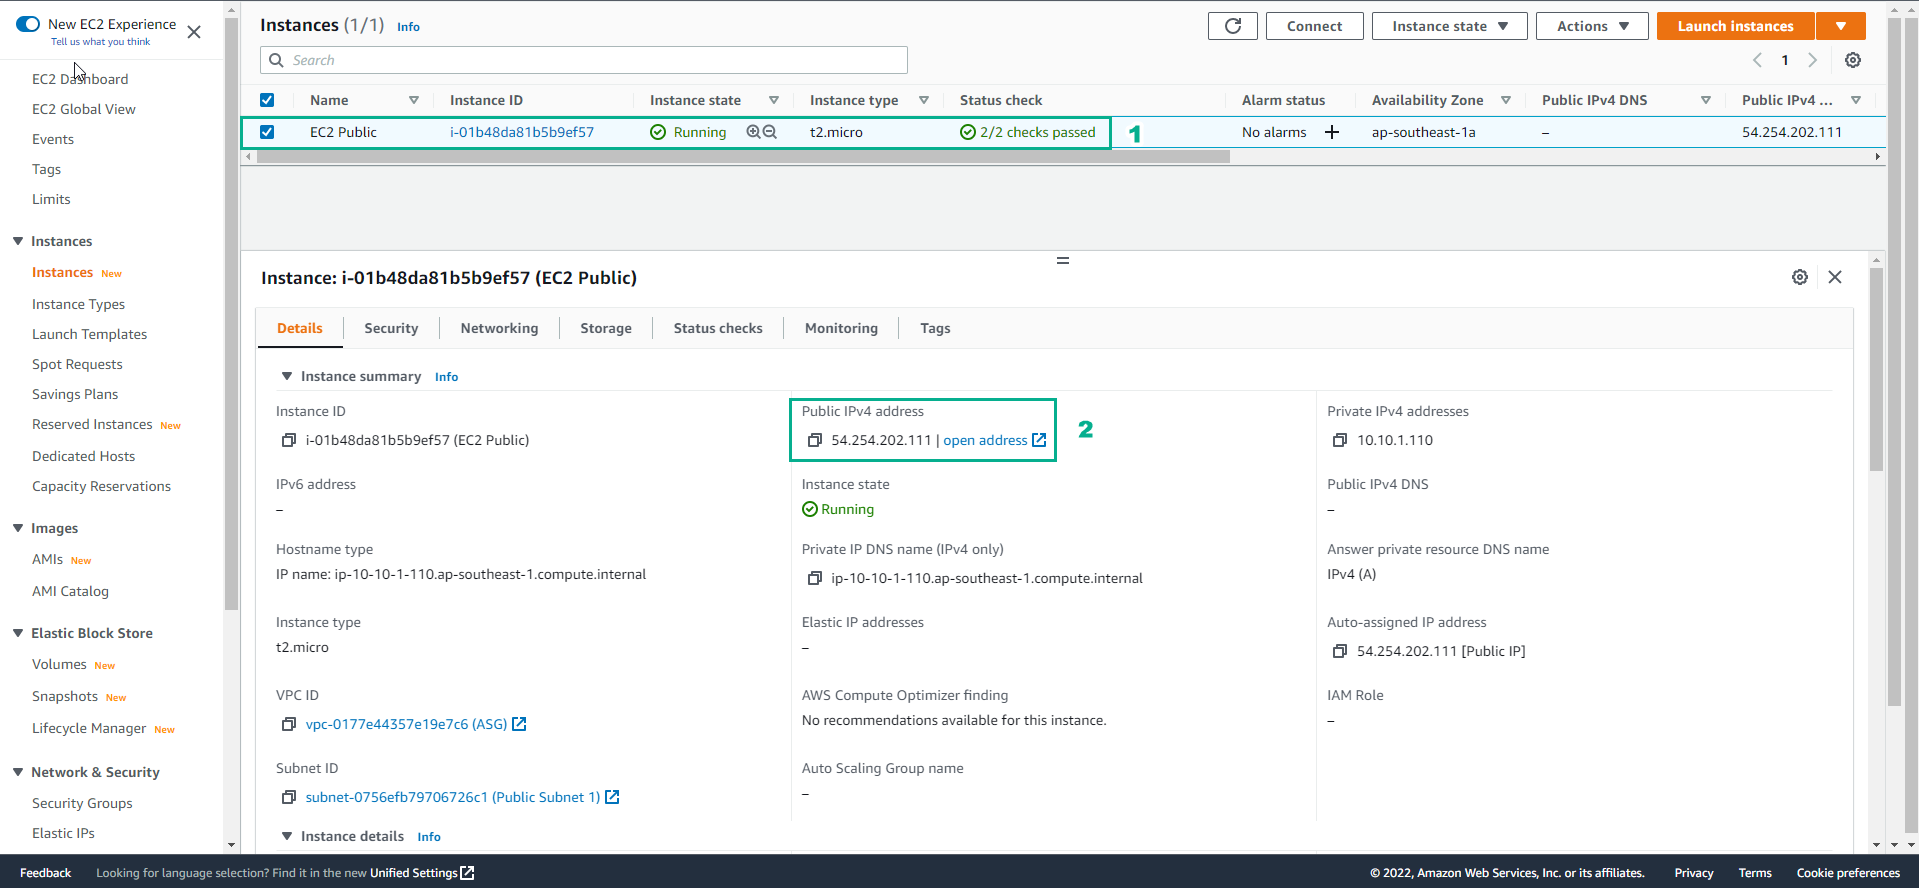
Task: Collapse the Instances sidebar section
Action: point(18,241)
